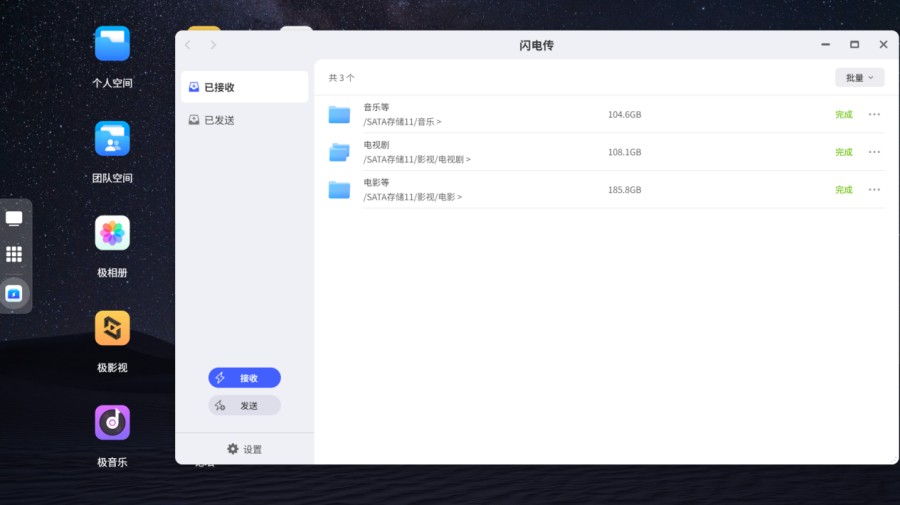Image resolution: width=900 pixels, height=505 pixels.
Task: Close the 闪电传 window
Action: [883, 44]
